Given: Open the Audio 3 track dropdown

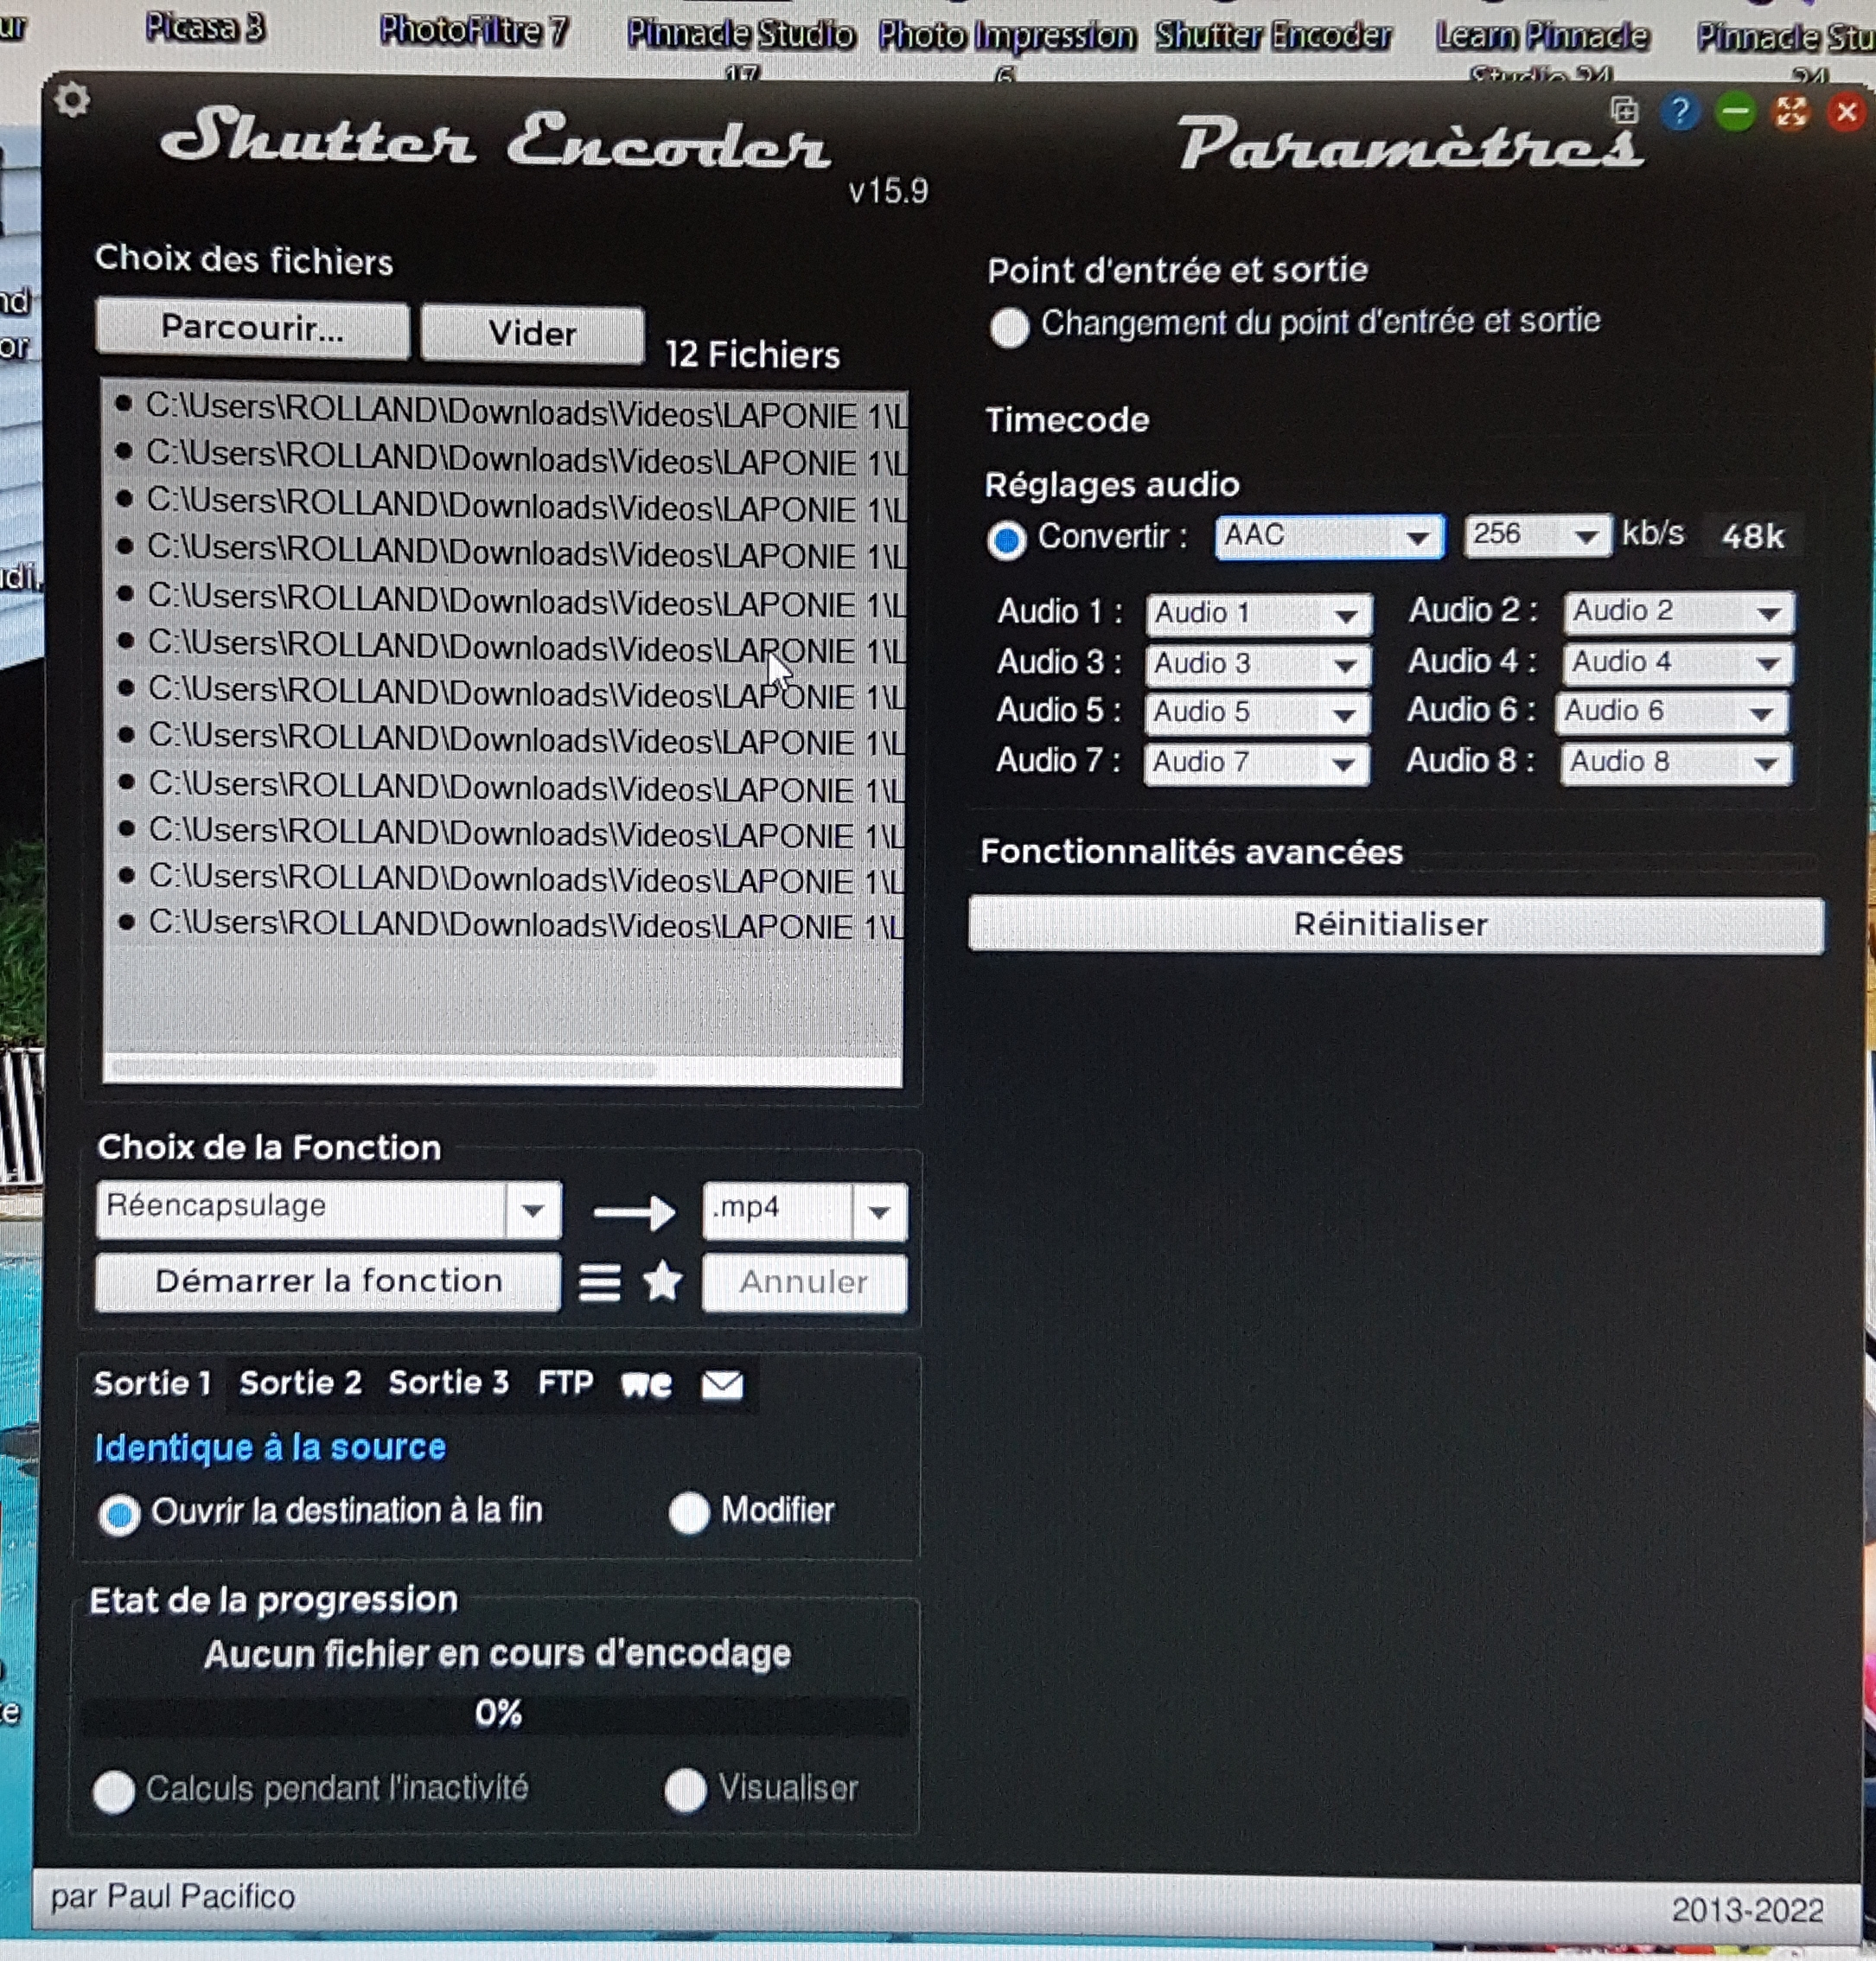Looking at the screenshot, I should (x=1258, y=664).
